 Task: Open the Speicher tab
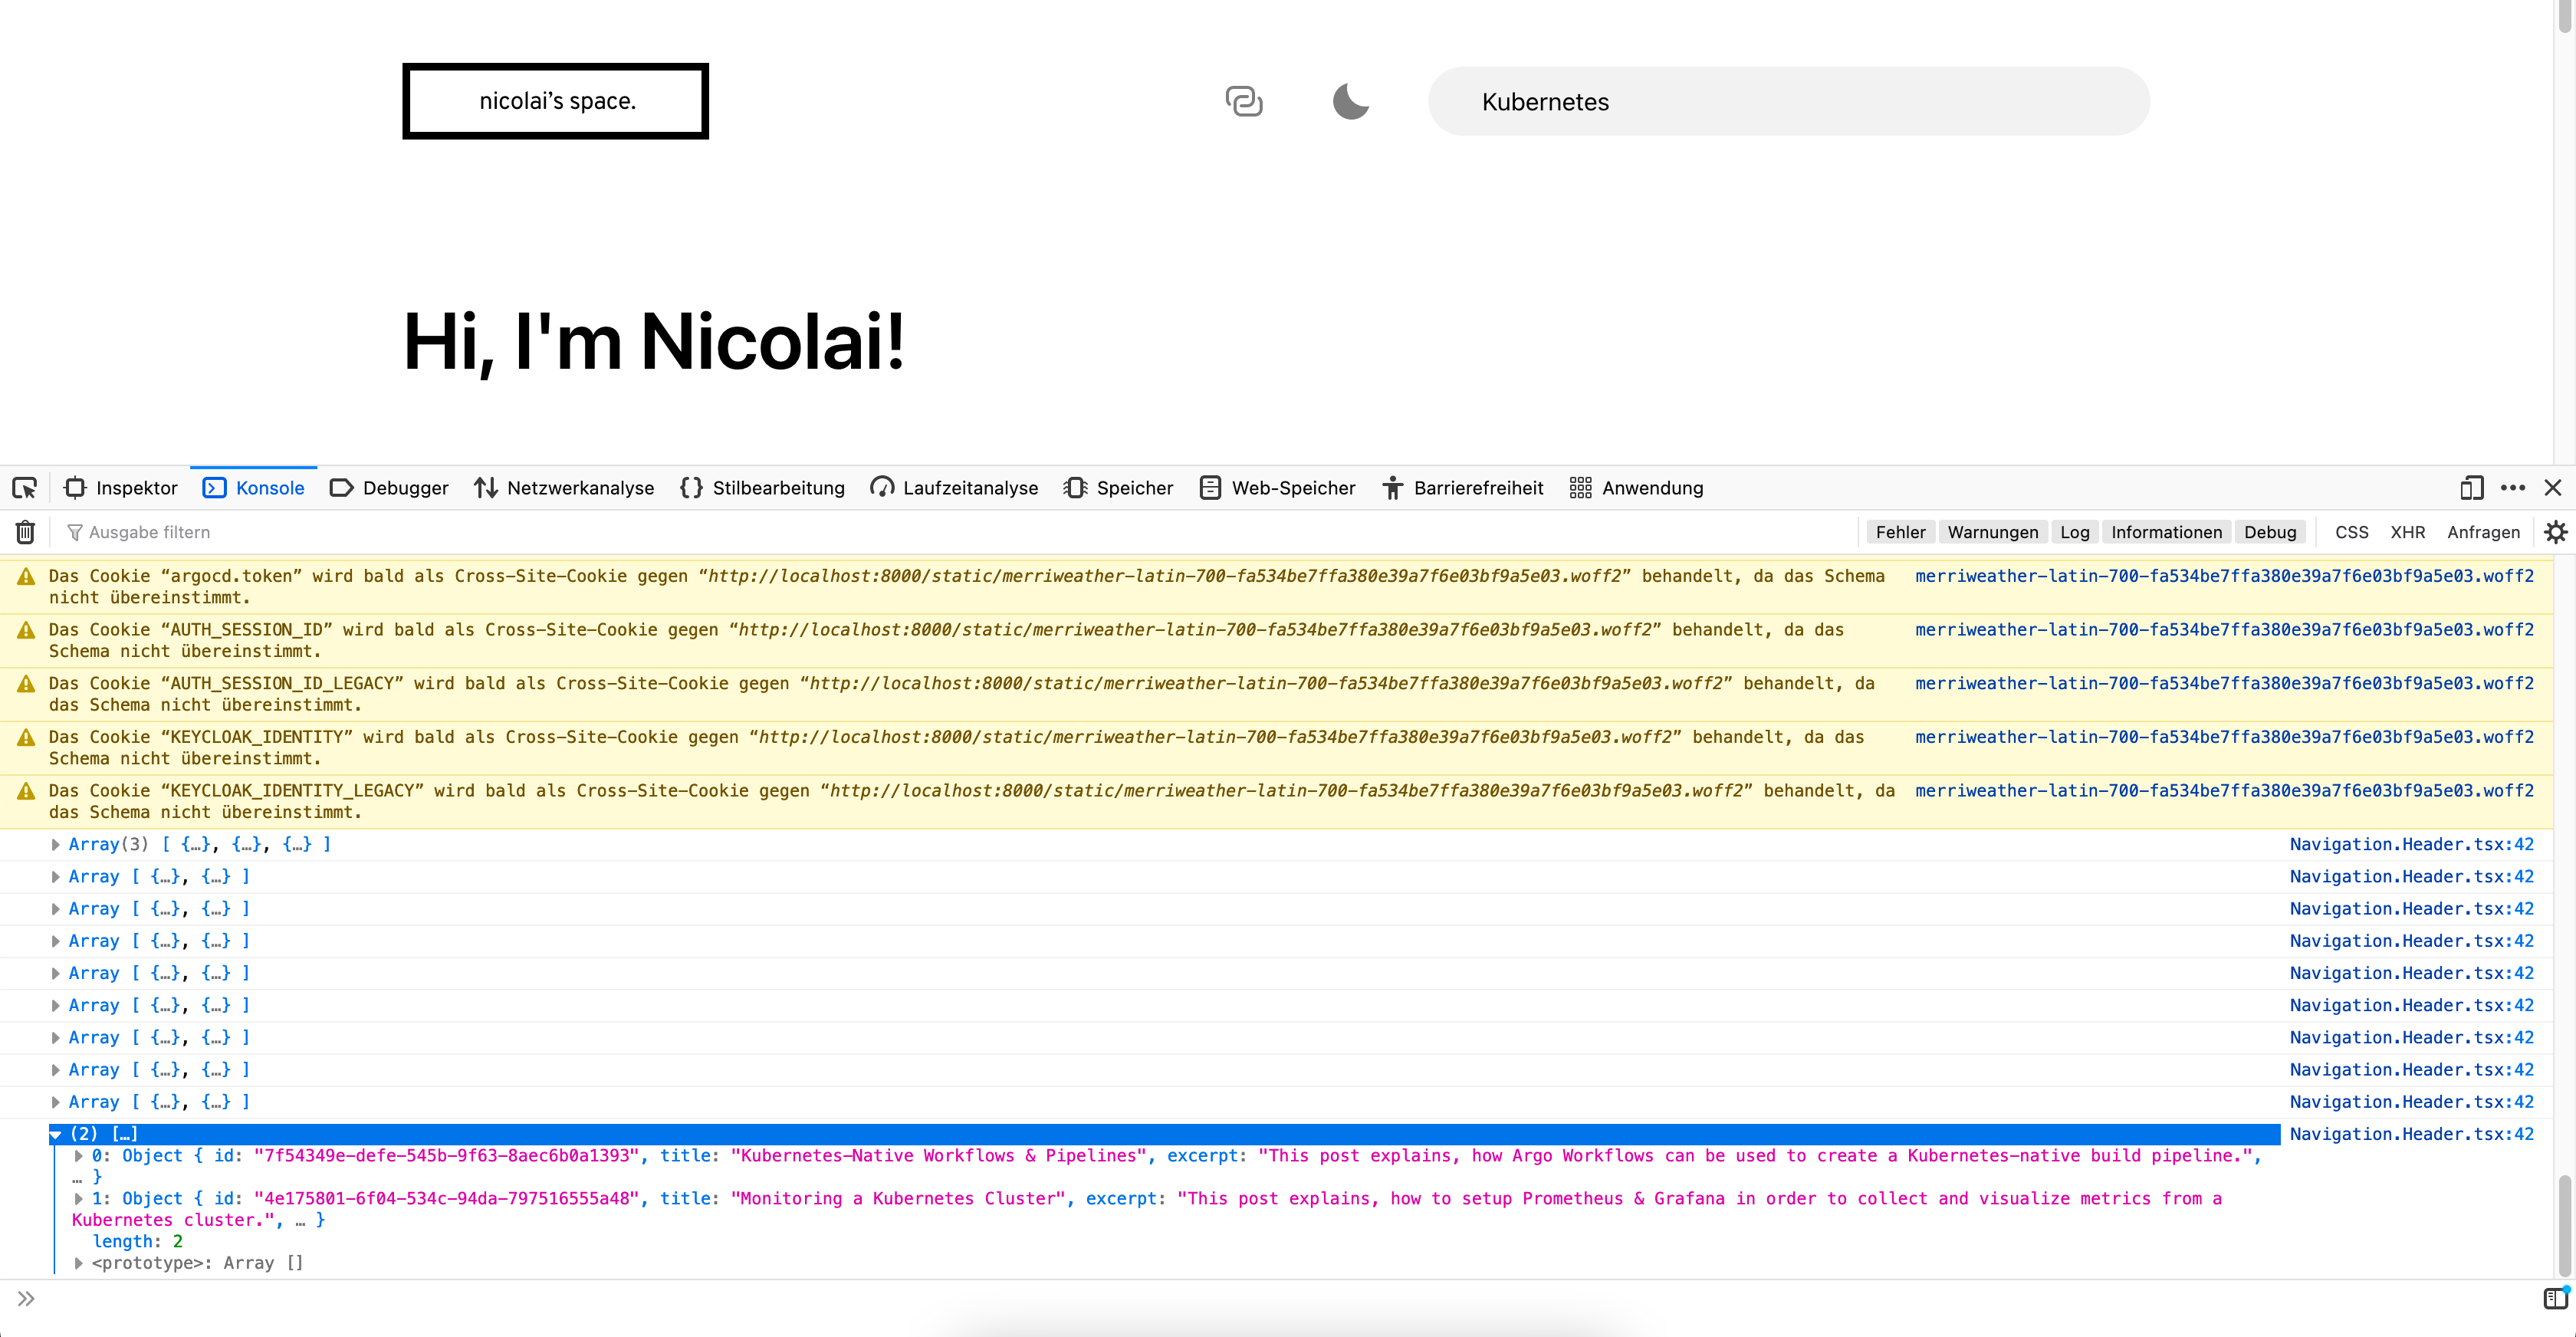tap(1119, 488)
